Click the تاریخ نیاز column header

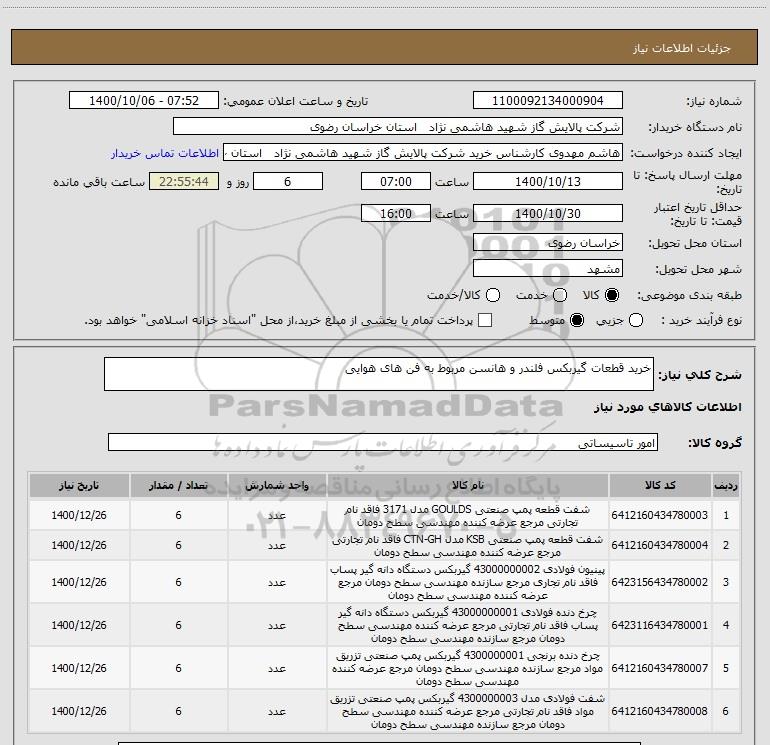(x=77, y=485)
